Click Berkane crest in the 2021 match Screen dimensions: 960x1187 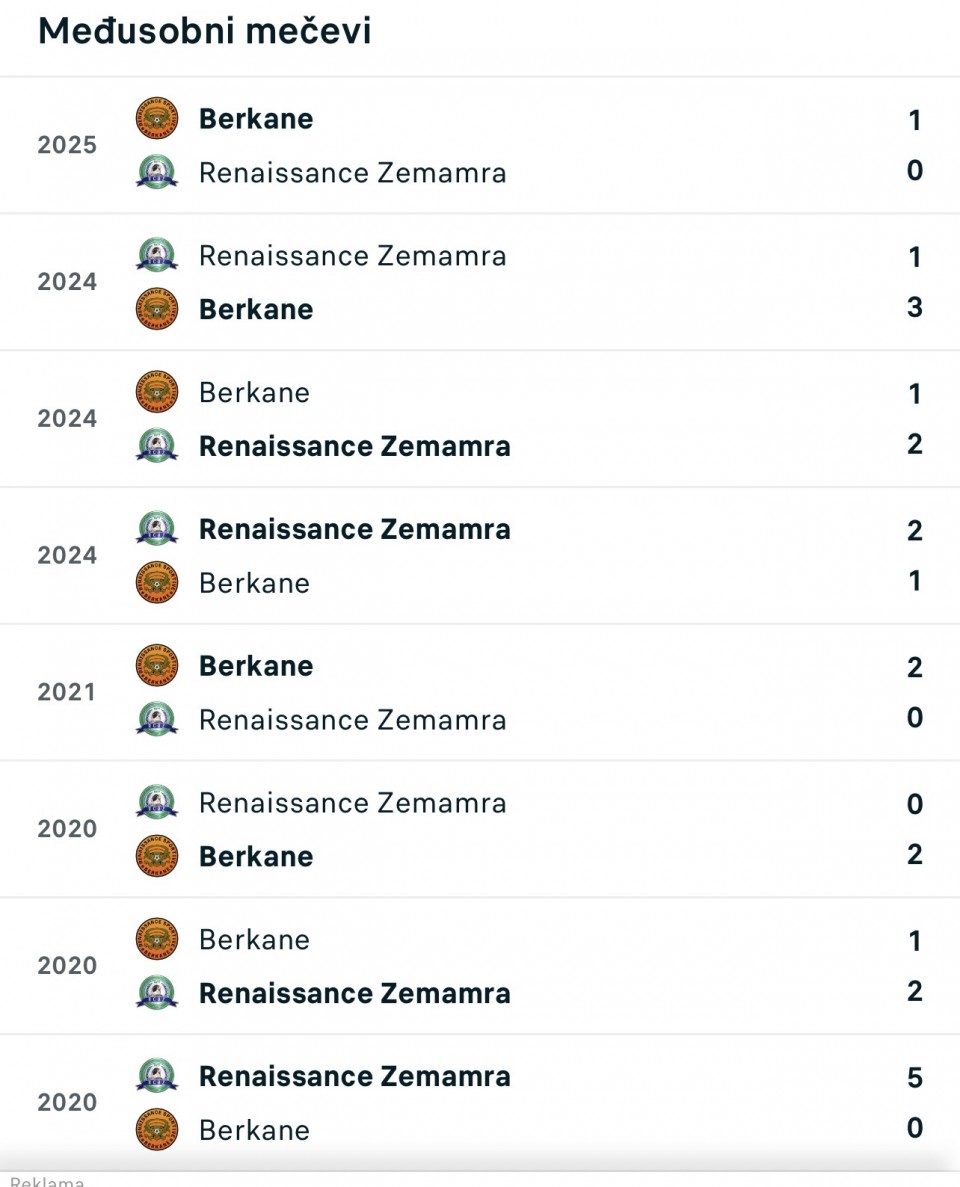click(156, 666)
